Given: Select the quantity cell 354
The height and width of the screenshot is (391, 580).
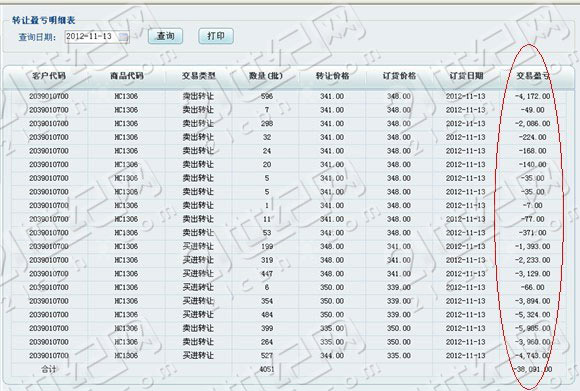Looking at the screenshot, I should pyautogui.click(x=267, y=301).
